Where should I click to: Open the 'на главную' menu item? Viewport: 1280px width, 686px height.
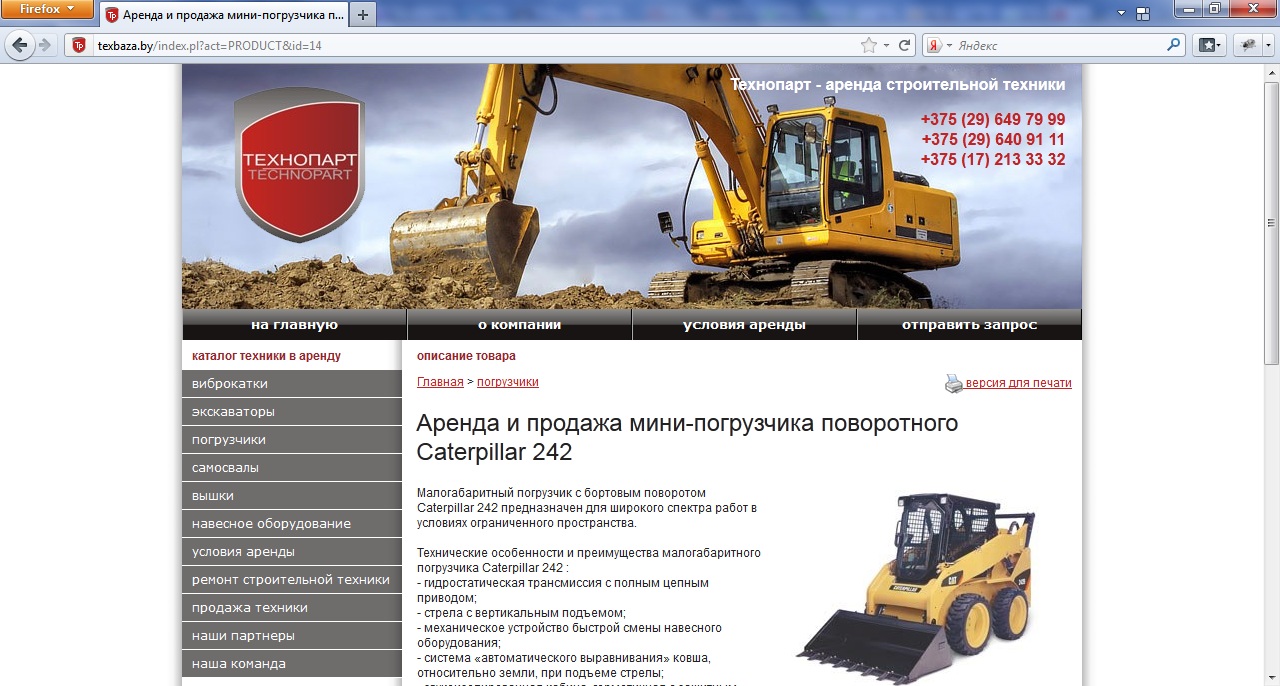pyautogui.click(x=294, y=325)
